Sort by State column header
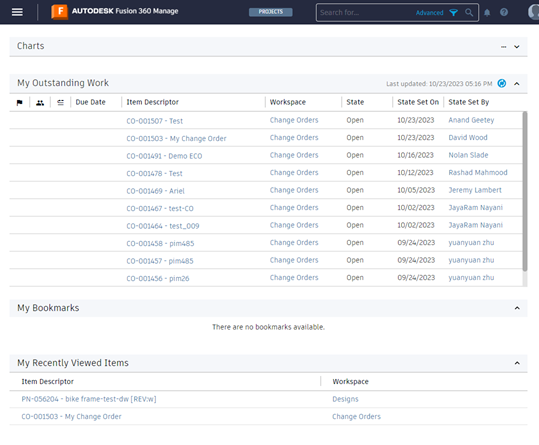Viewport: 539px width, 445px height. point(355,102)
